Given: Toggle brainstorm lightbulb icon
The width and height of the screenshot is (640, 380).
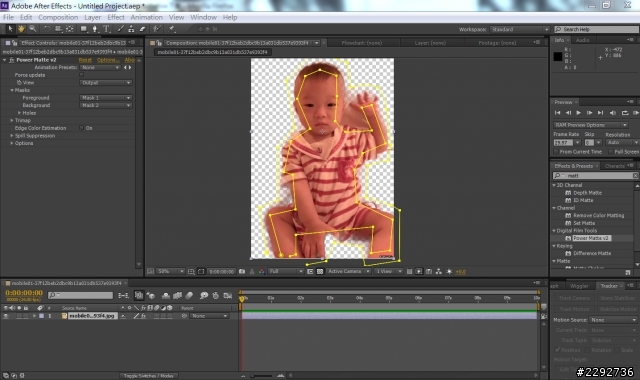Looking at the screenshot, I should 204,295.
